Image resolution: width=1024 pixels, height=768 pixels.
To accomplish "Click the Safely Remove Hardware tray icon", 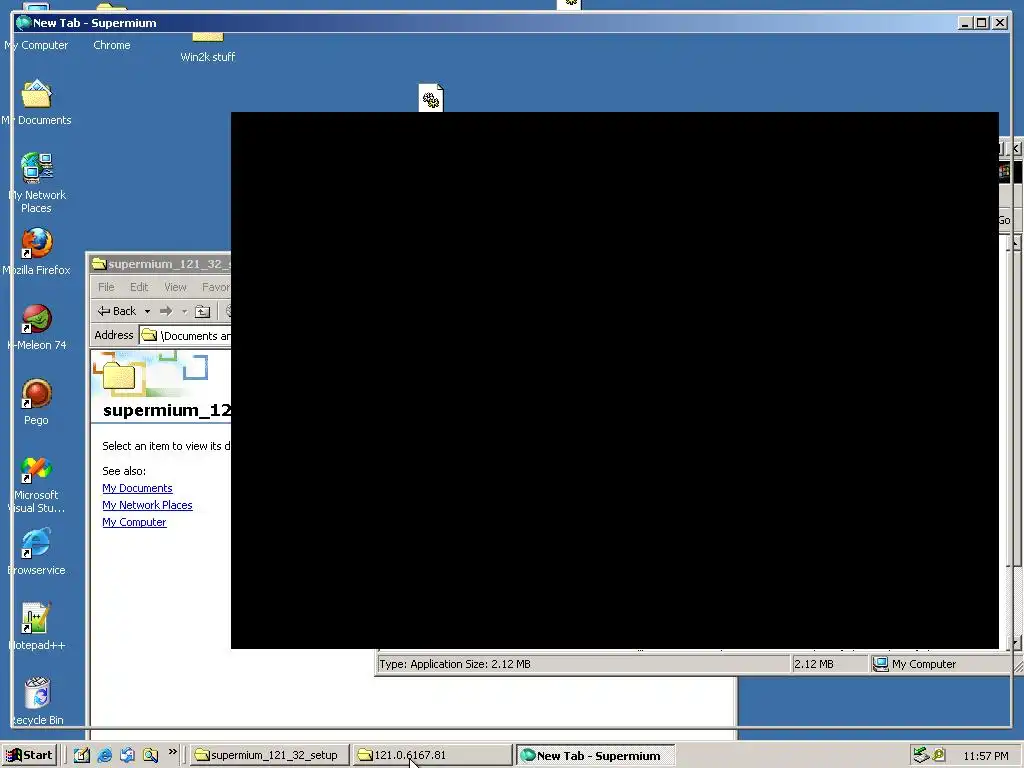I will tap(921, 755).
